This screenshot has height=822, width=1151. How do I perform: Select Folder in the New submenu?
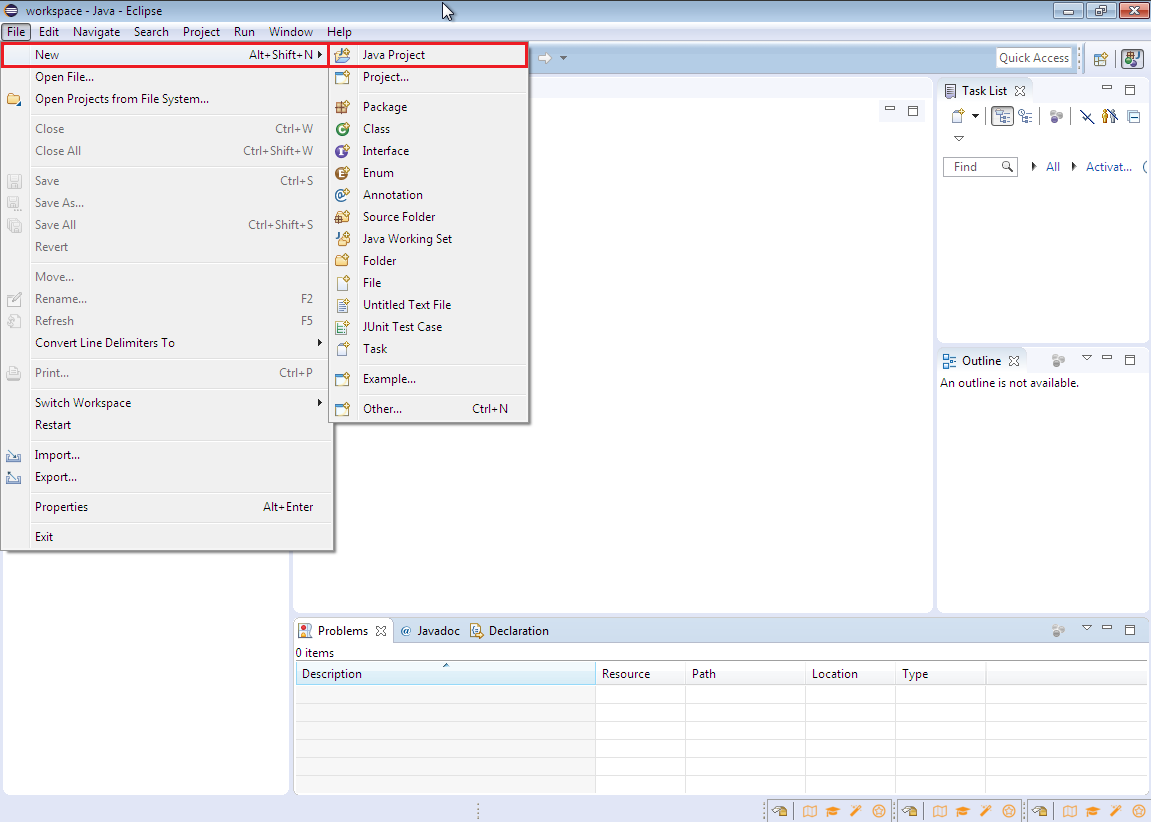429,261
